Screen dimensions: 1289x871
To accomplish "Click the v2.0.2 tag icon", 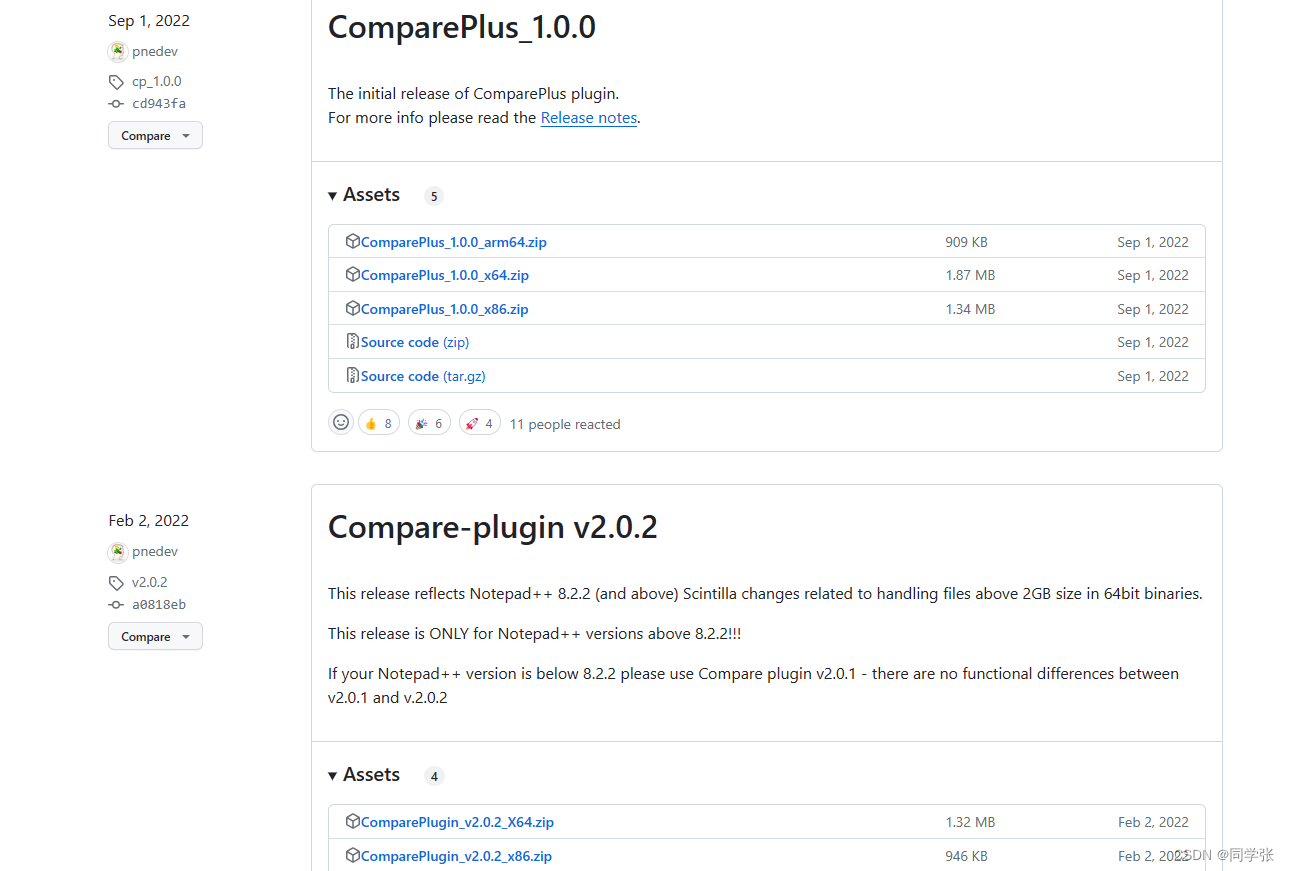I will (x=117, y=582).
